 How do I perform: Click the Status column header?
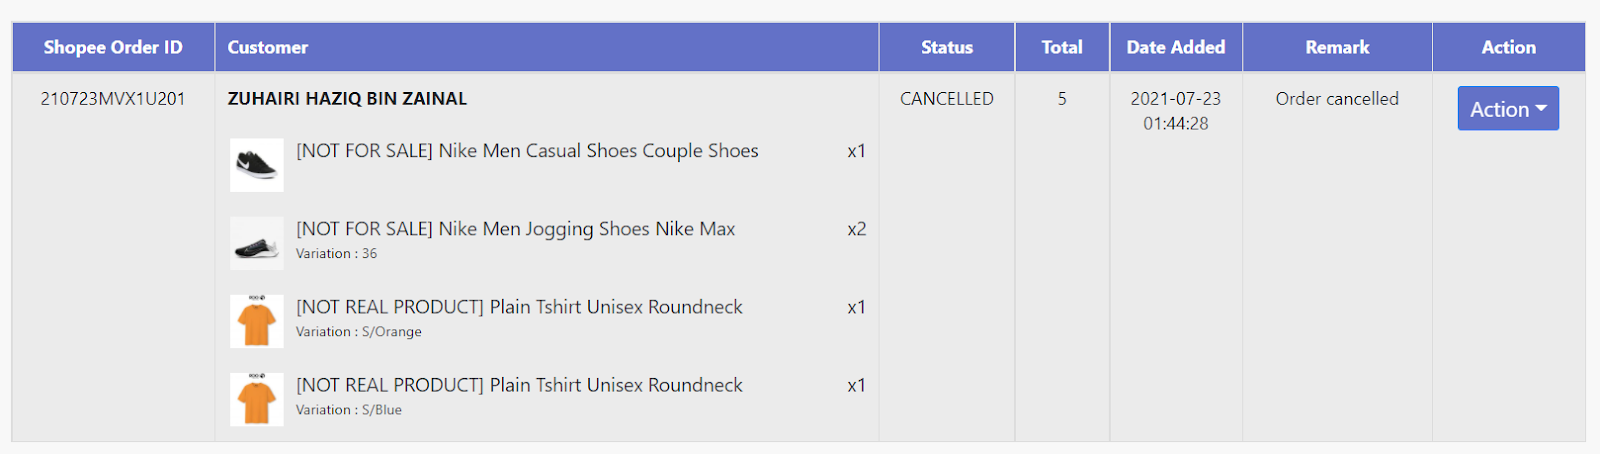point(947,47)
